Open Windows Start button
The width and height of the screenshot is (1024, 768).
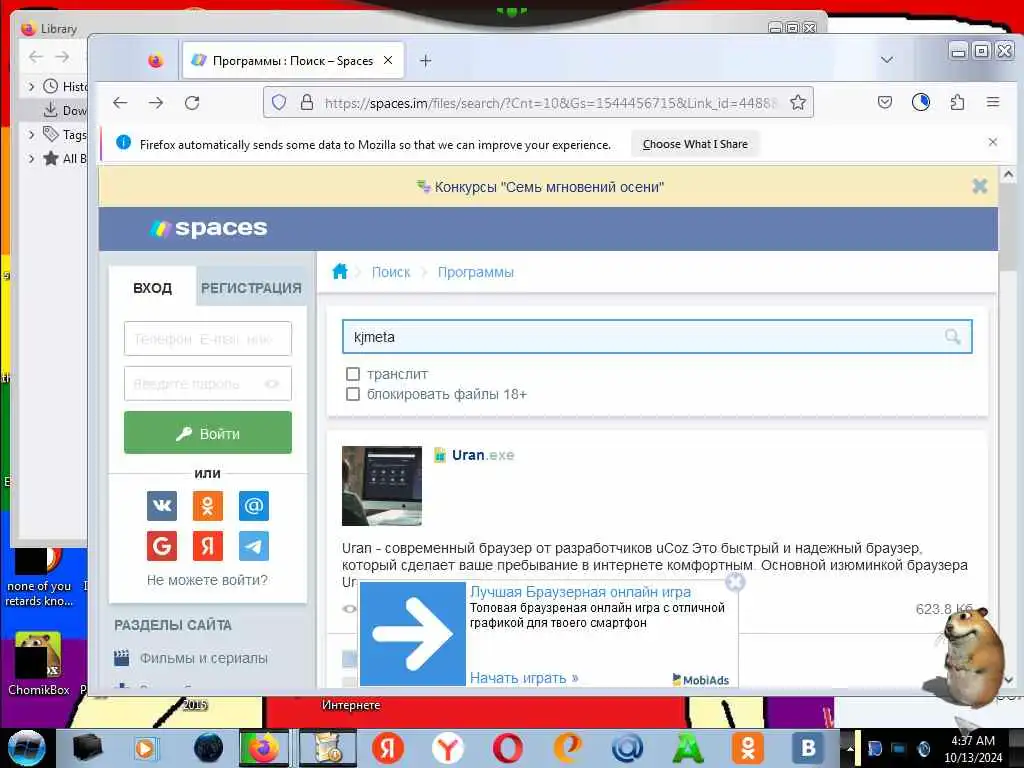[x=27, y=748]
